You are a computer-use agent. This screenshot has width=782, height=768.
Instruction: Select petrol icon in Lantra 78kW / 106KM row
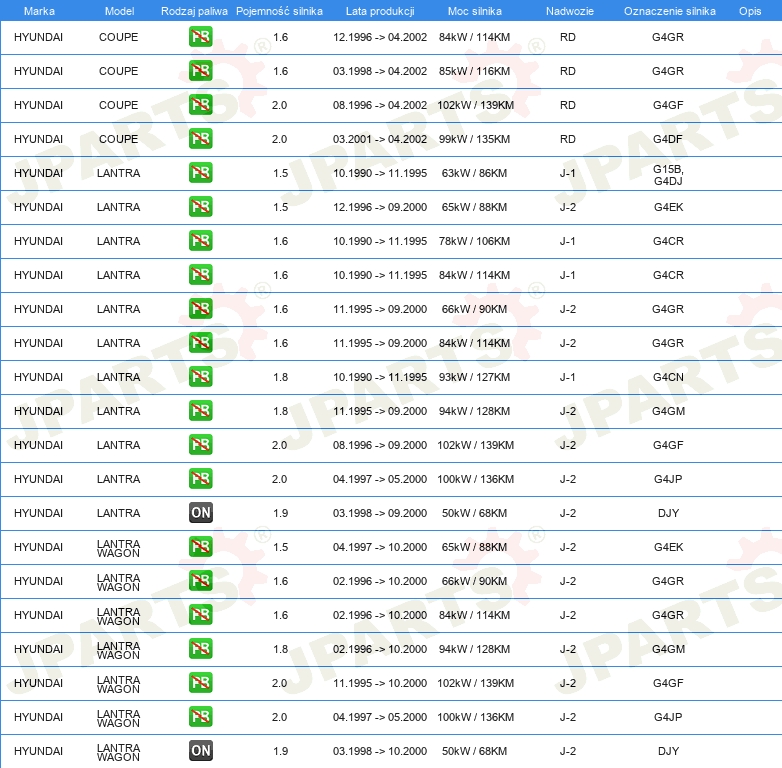200,240
